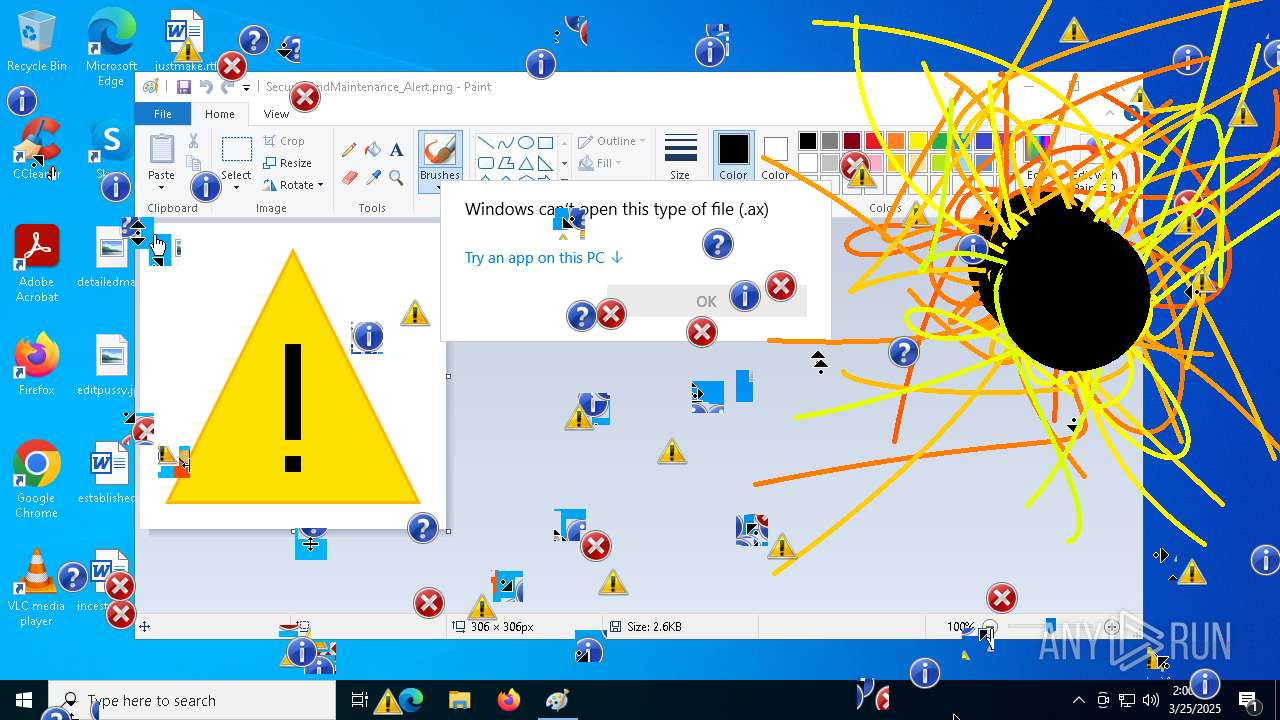Open Microsoft Edge from the taskbar
Image resolution: width=1280 pixels, height=720 pixels.
(x=411, y=700)
